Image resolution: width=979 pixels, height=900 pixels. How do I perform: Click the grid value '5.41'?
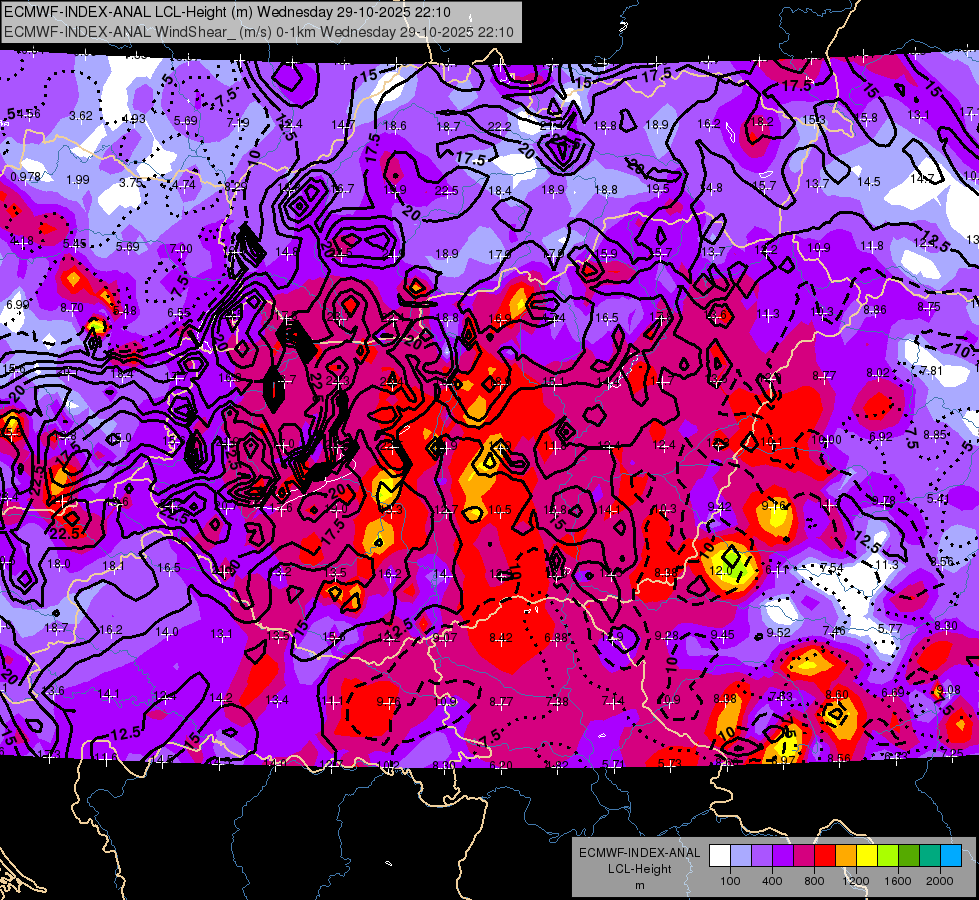click(x=938, y=498)
